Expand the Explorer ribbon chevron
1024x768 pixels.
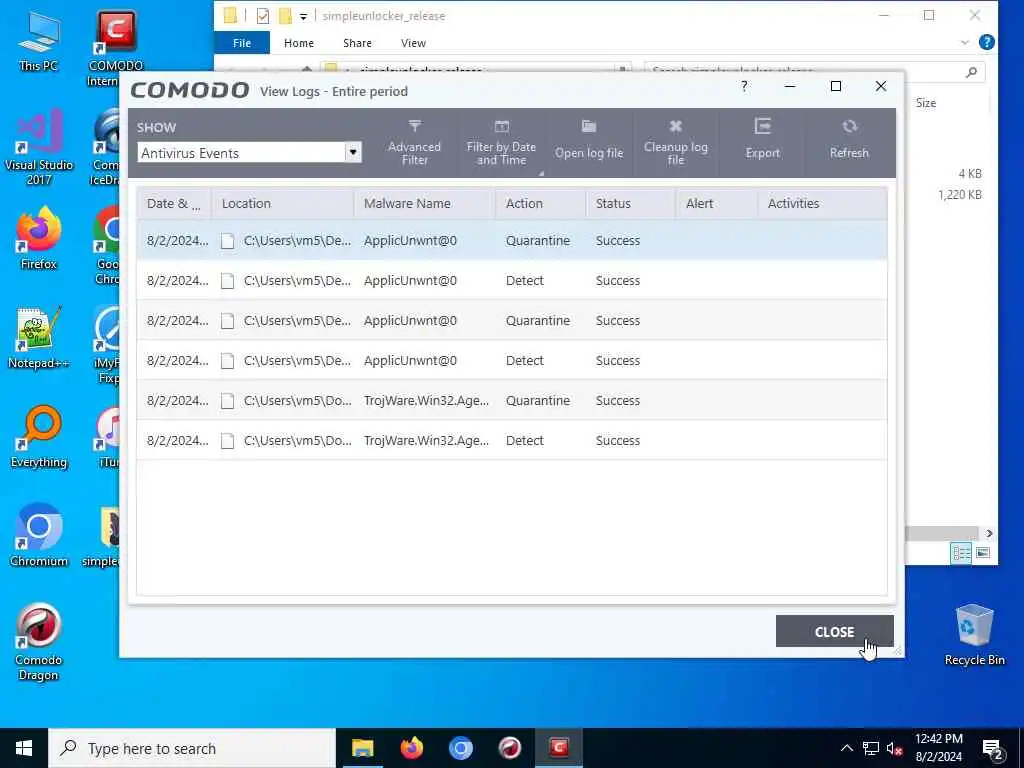[x=965, y=42]
